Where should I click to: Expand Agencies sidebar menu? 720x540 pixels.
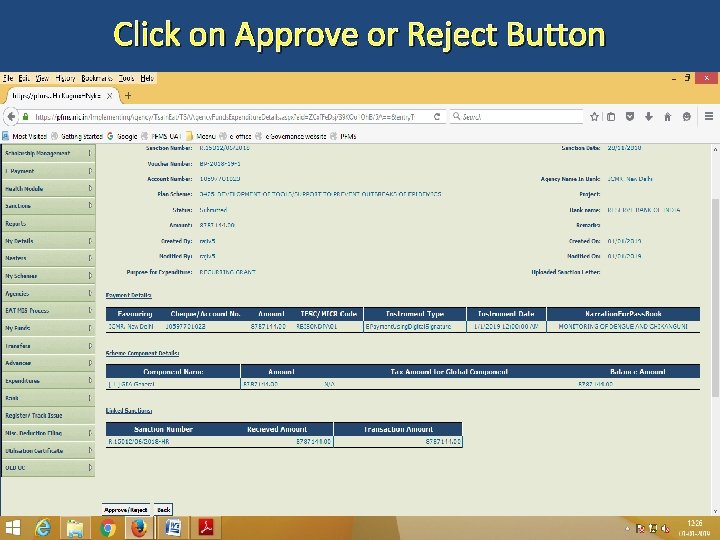pyautogui.click(x=48, y=293)
